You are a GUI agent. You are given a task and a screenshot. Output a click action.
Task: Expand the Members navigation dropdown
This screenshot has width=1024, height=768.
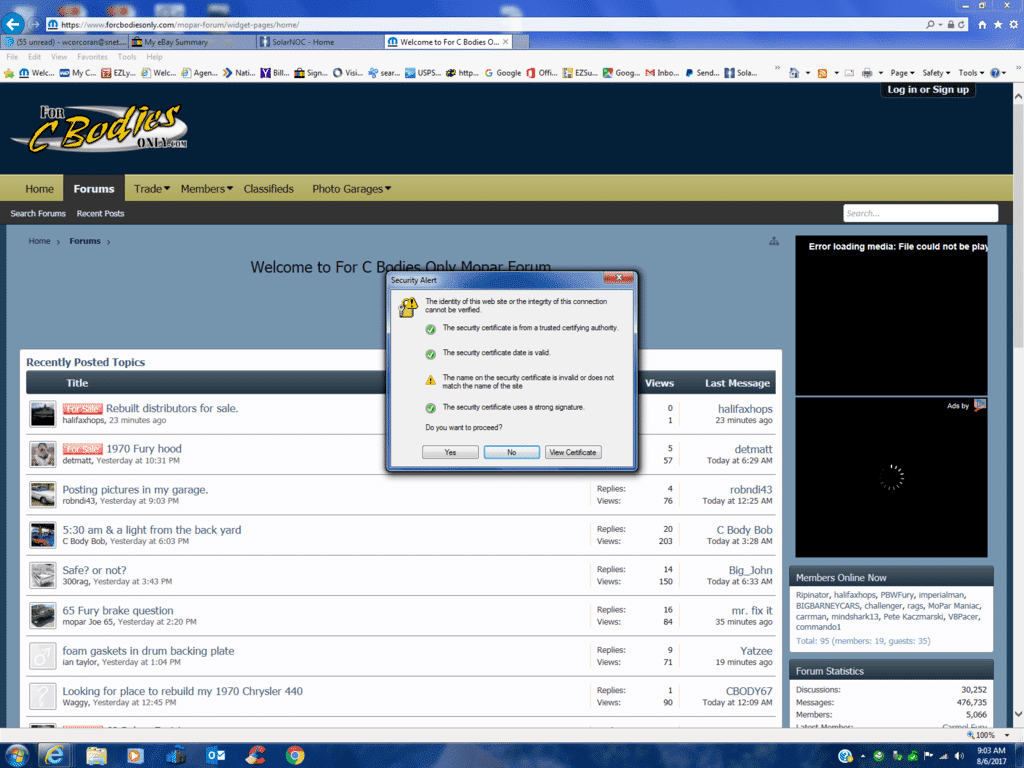click(x=206, y=189)
